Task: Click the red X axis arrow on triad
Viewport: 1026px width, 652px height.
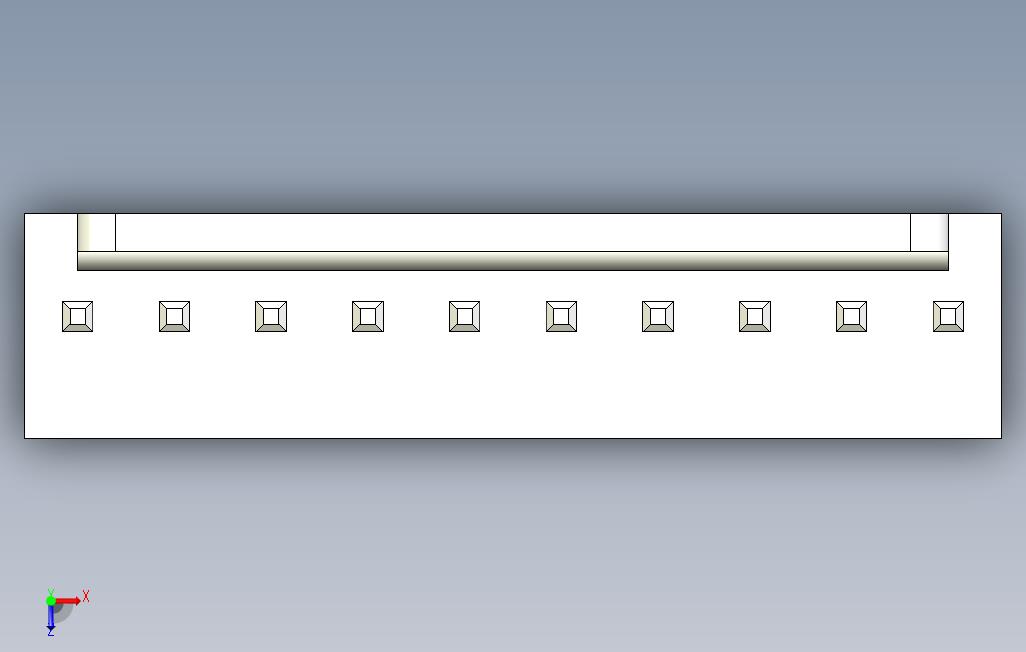Action: tap(69, 600)
